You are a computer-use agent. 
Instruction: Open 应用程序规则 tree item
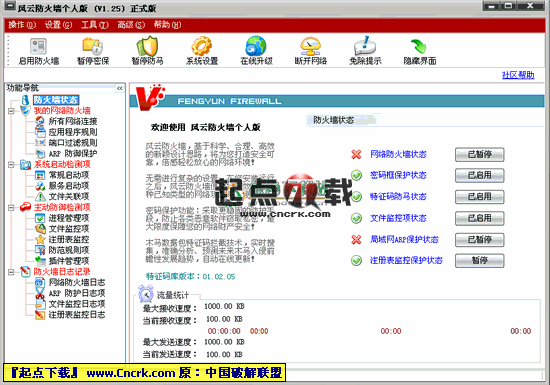[73, 132]
